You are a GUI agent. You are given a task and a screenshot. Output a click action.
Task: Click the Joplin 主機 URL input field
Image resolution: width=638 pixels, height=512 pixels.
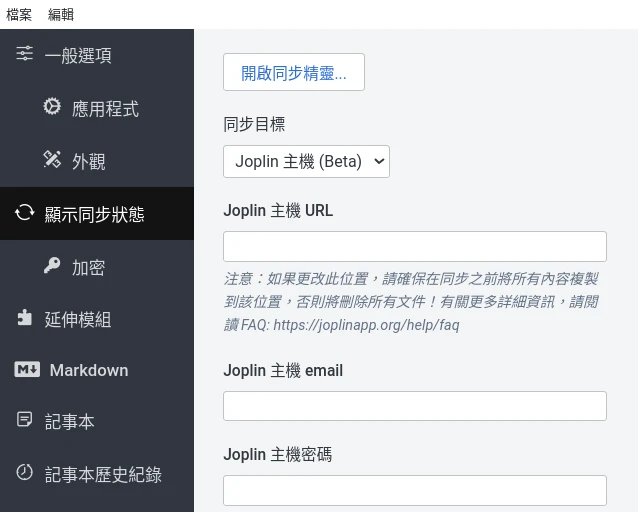click(x=414, y=246)
